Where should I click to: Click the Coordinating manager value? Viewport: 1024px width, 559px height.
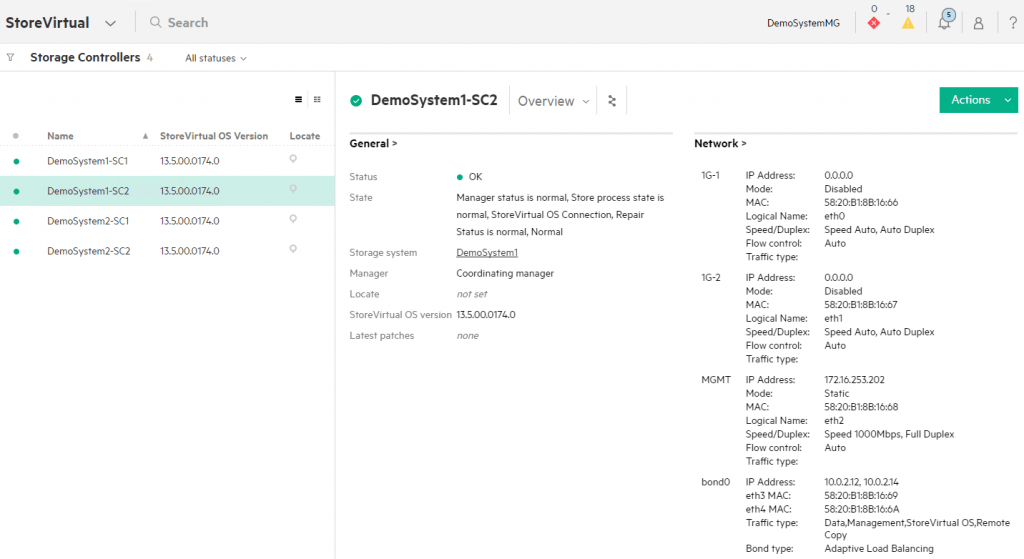505,273
